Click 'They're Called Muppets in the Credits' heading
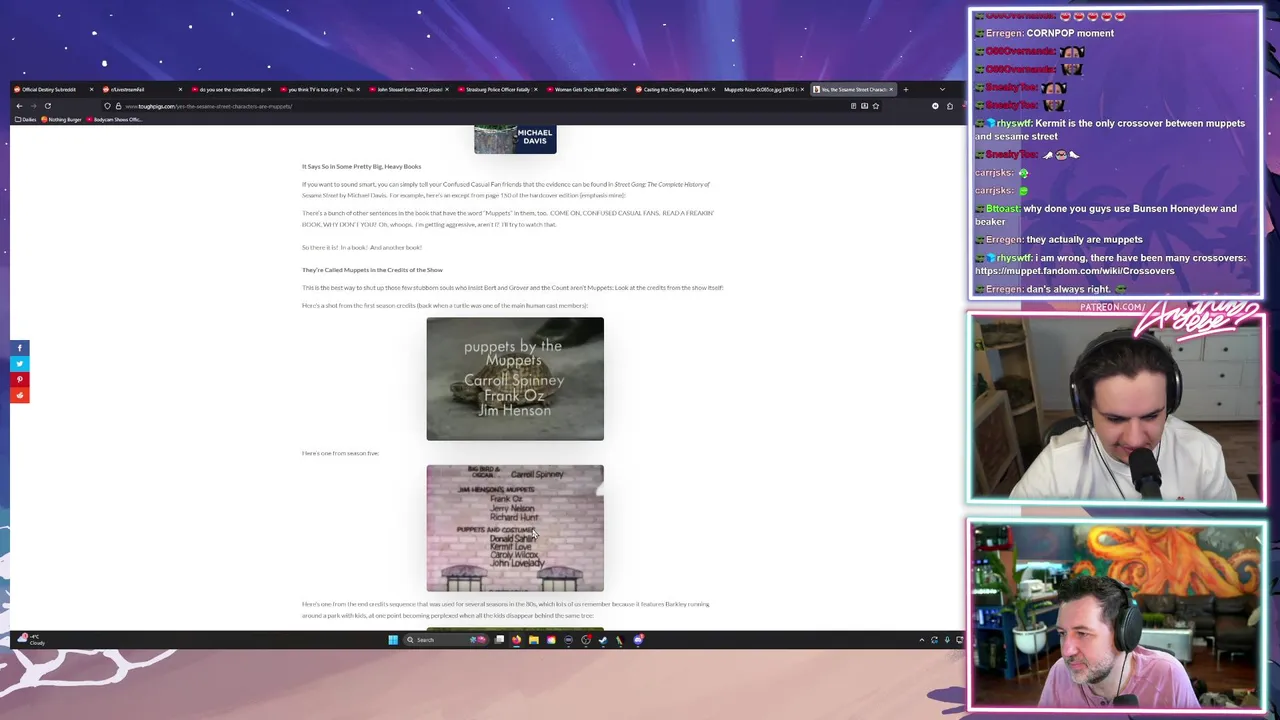This screenshot has width=1280, height=720. click(372, 270)
